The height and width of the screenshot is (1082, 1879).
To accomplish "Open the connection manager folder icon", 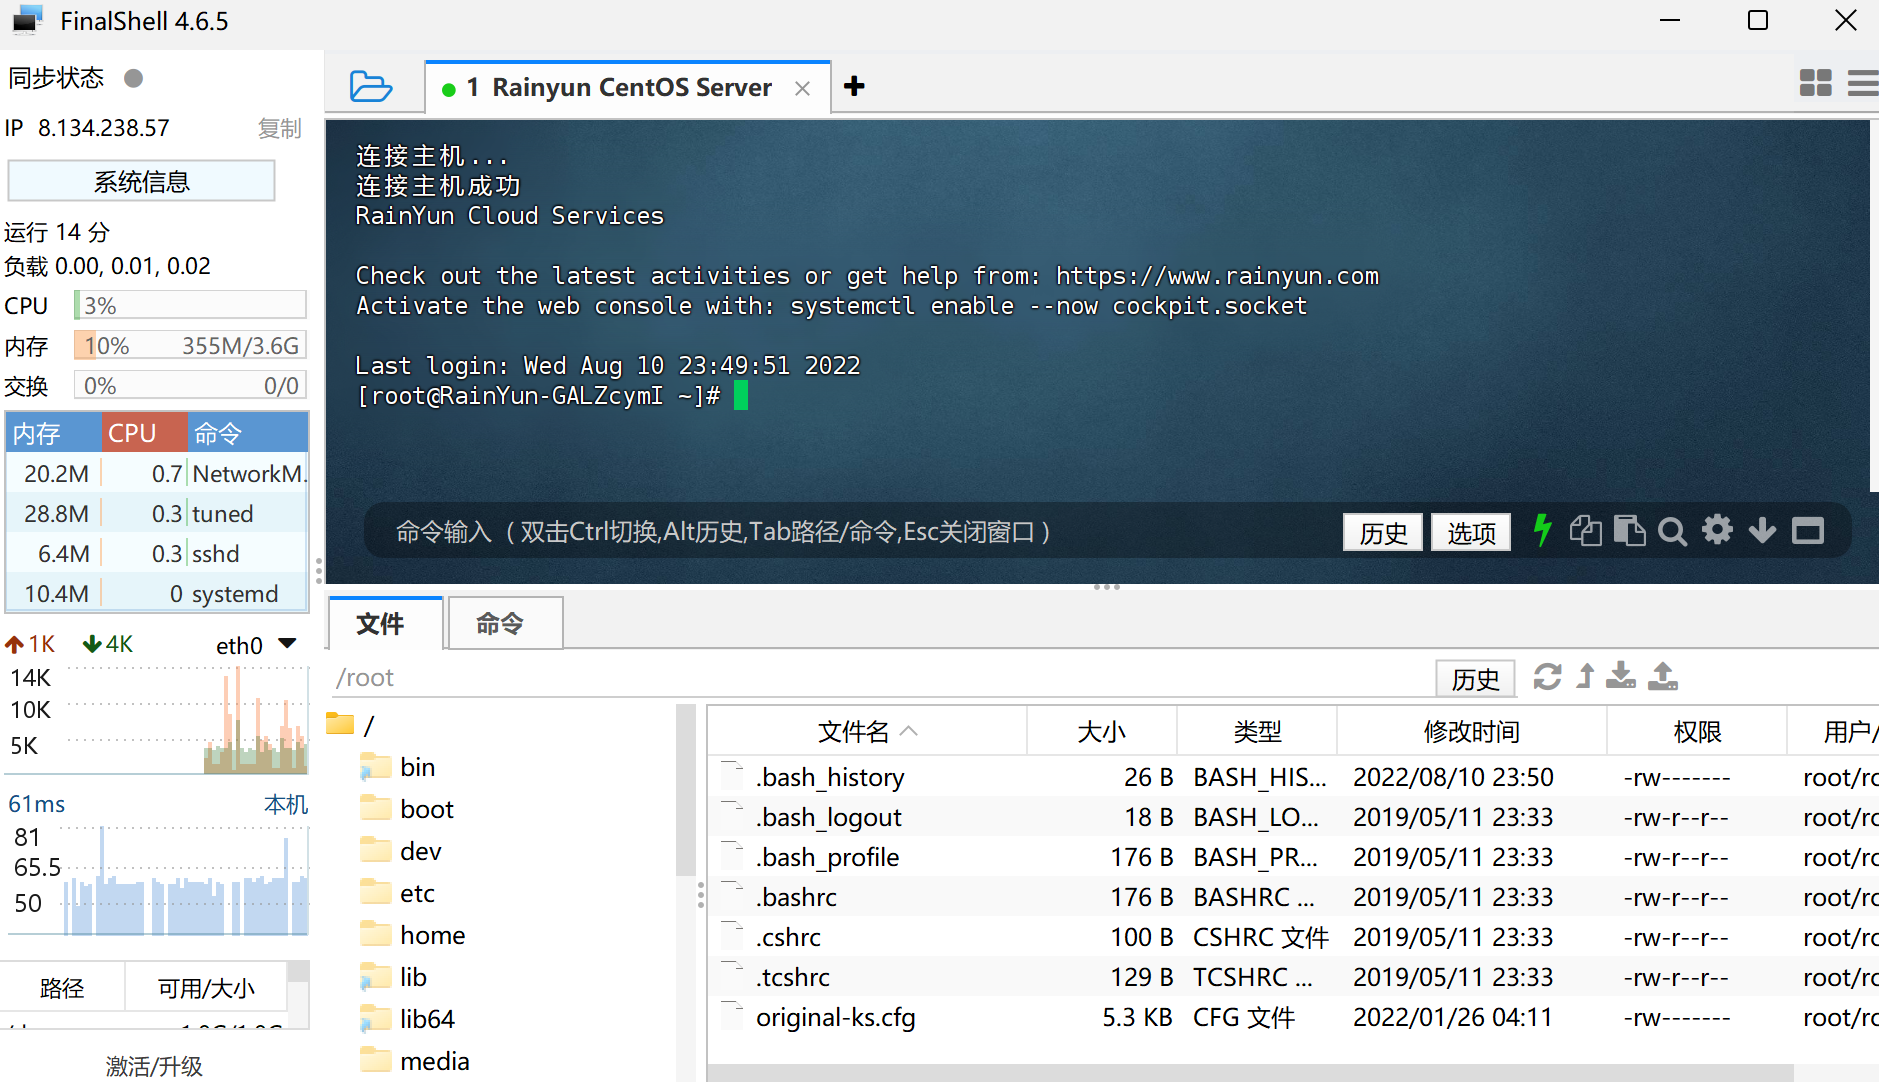I will click(x=370, y=87).
